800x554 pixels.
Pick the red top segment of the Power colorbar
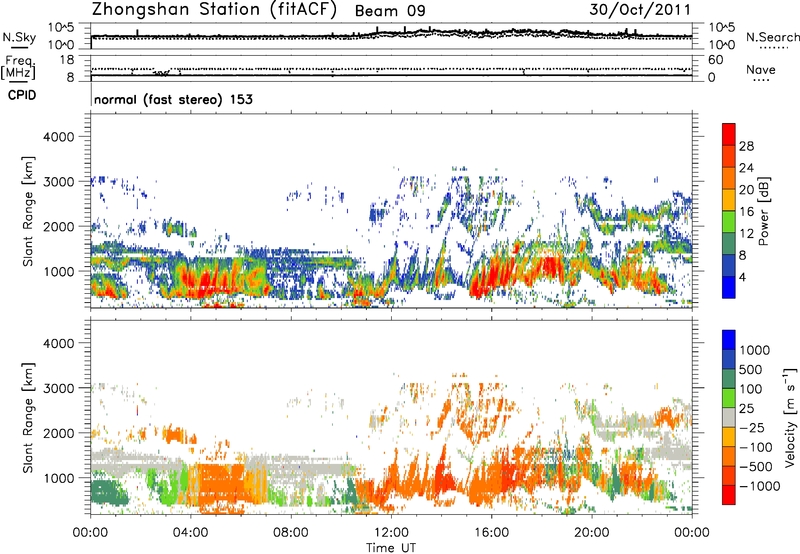tap(729, 135)
